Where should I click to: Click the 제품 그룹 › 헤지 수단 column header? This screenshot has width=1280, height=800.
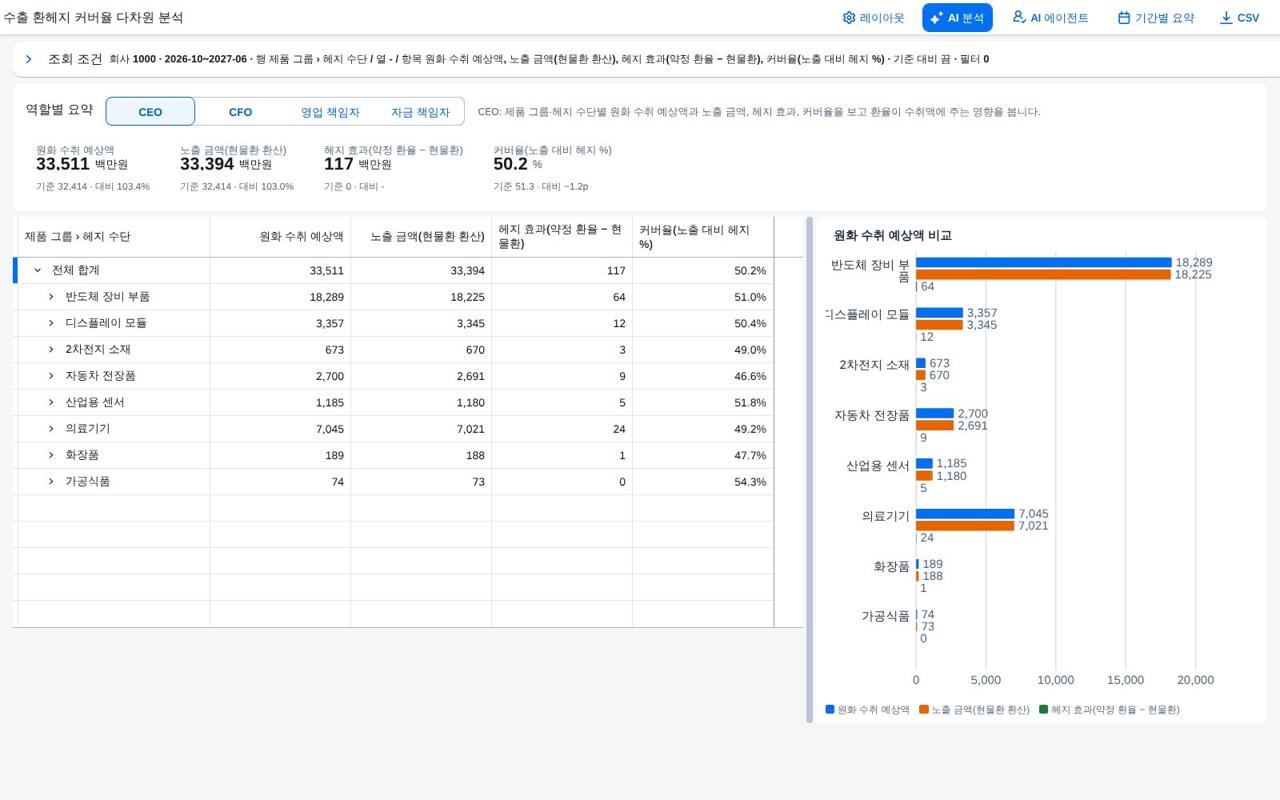click(x=114, y=237)
